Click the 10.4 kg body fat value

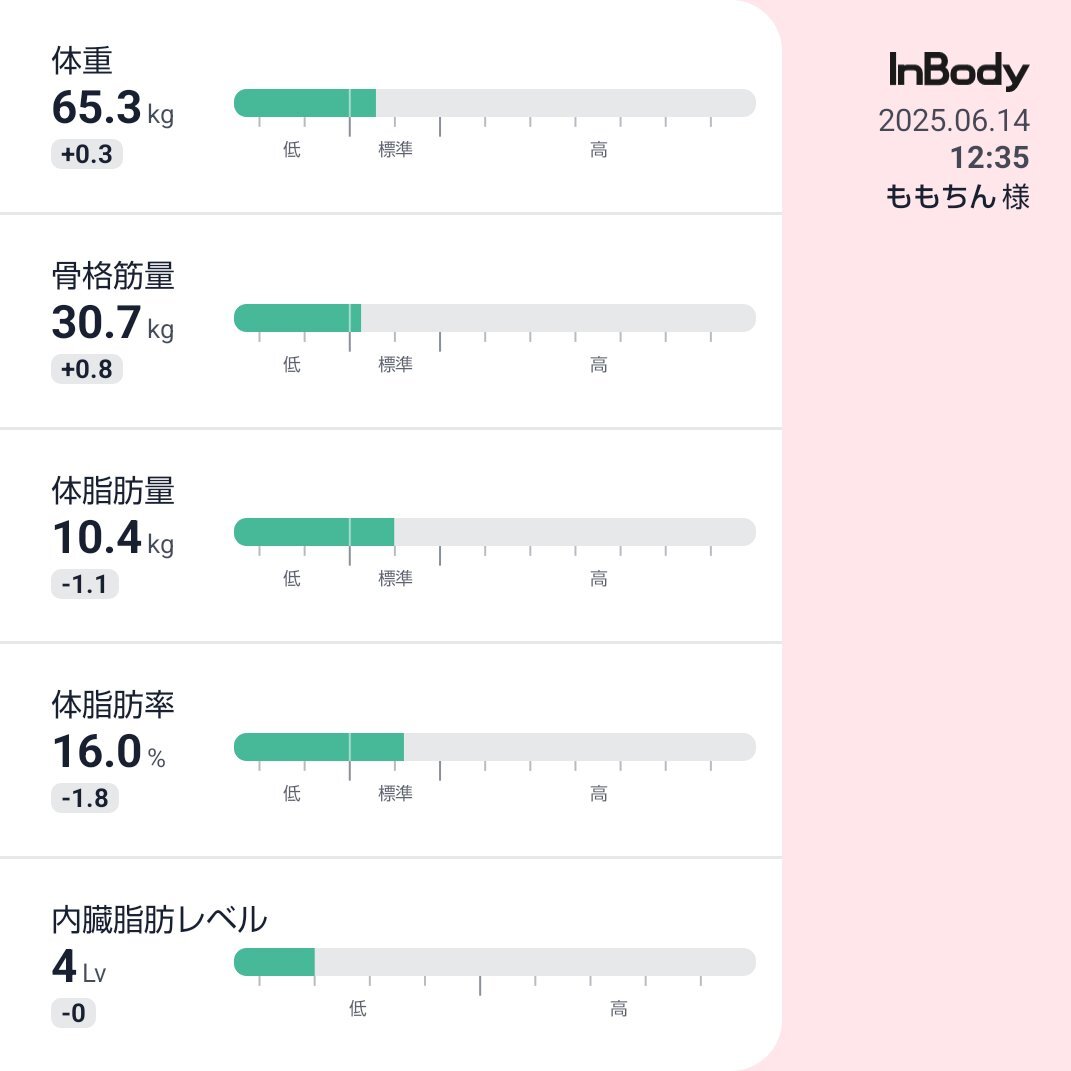[113, 538]
